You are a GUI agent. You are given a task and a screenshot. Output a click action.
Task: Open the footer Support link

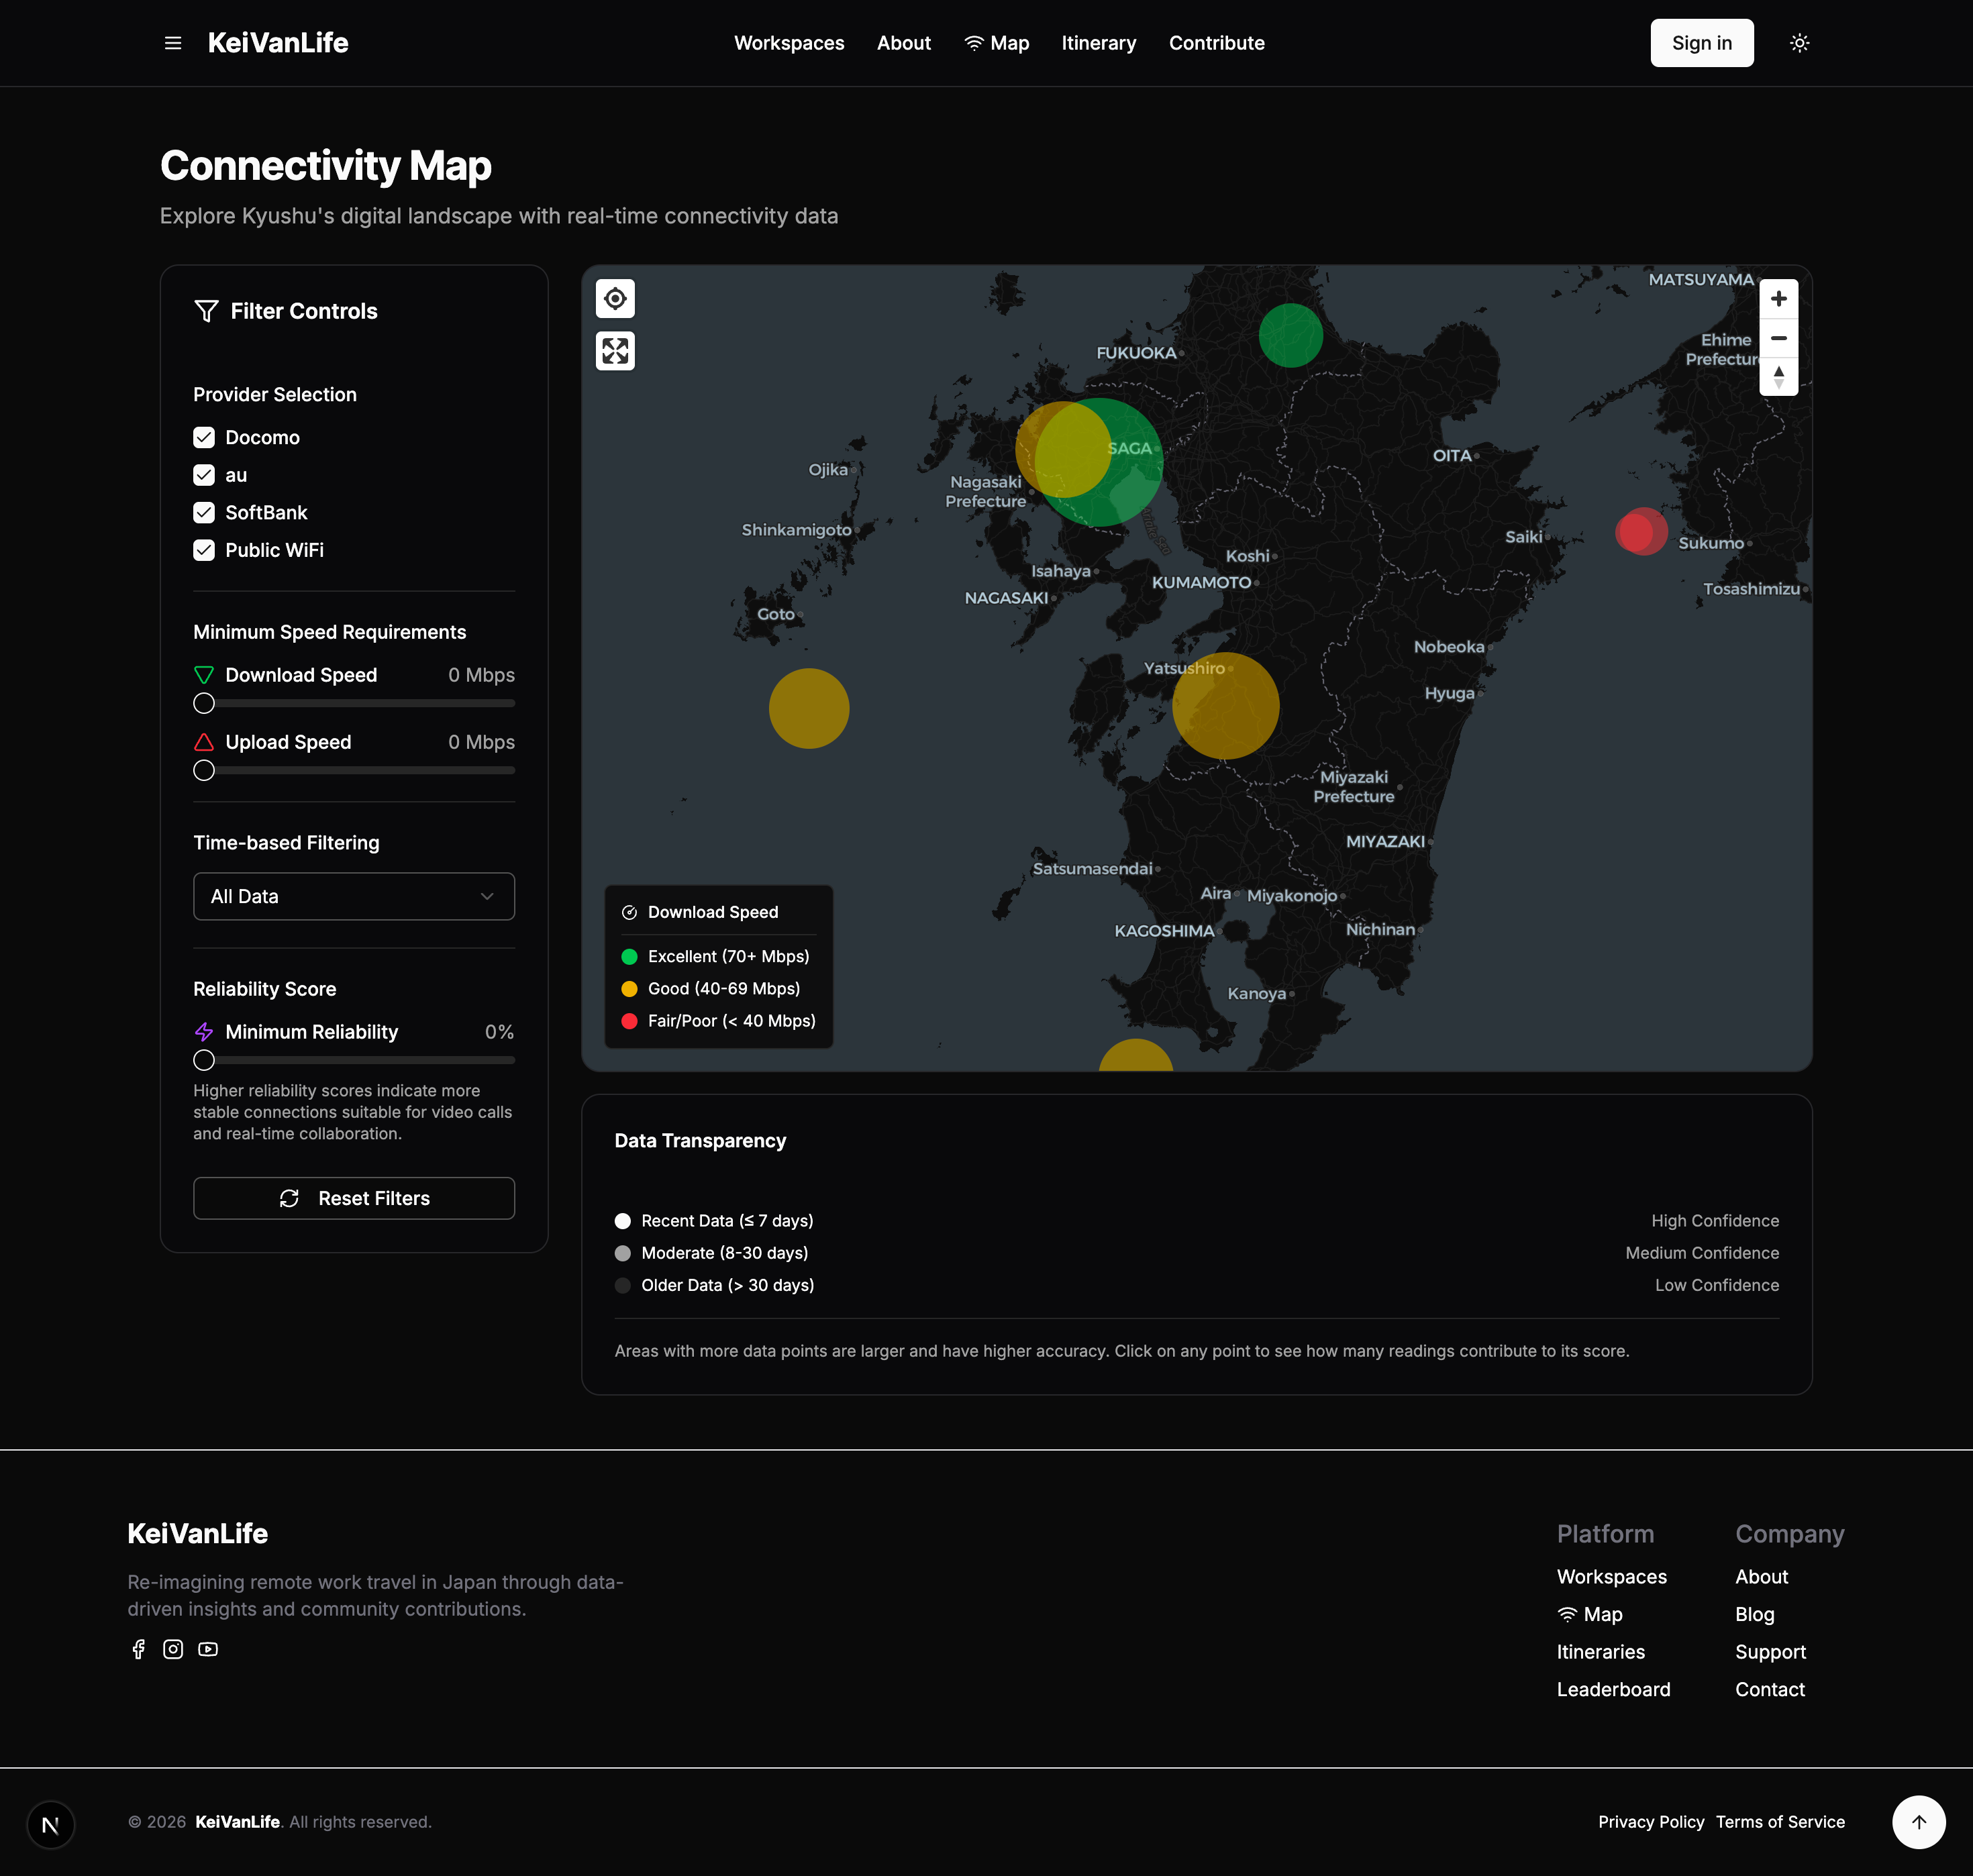pyautogui.click(x=1770, y=1652)
